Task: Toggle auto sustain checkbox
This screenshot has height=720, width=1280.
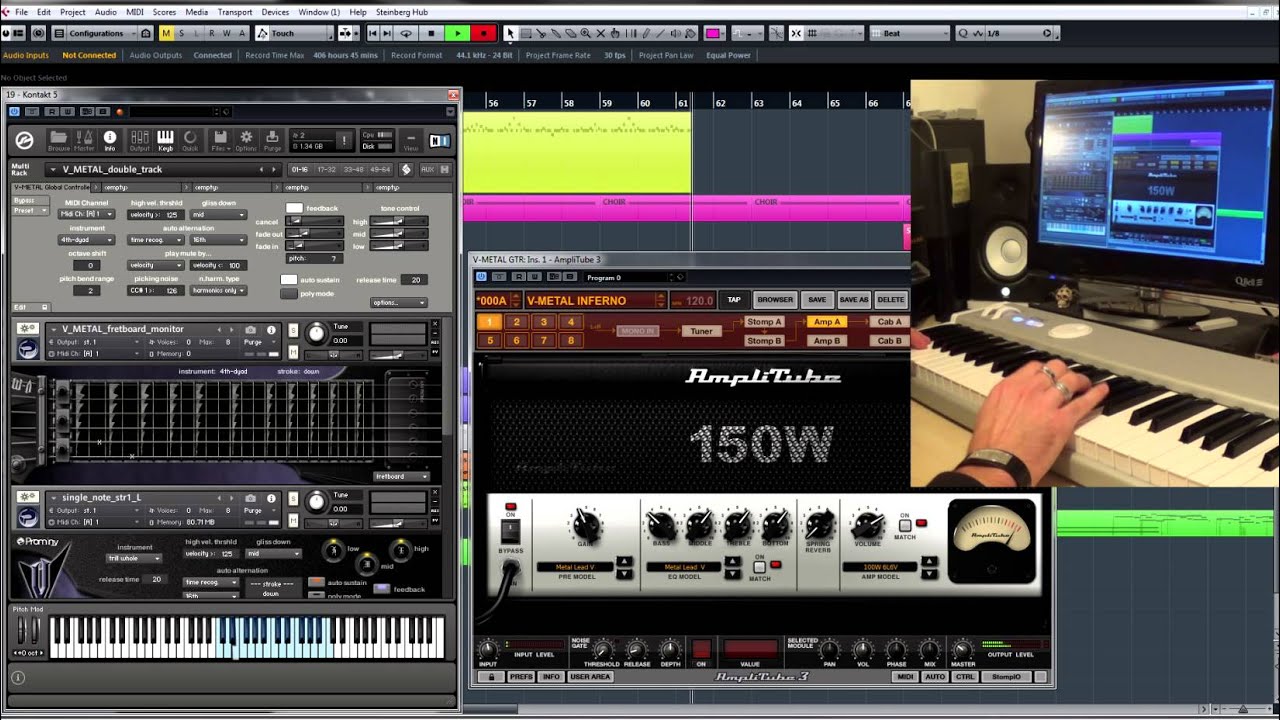Action: click(288, 280)
